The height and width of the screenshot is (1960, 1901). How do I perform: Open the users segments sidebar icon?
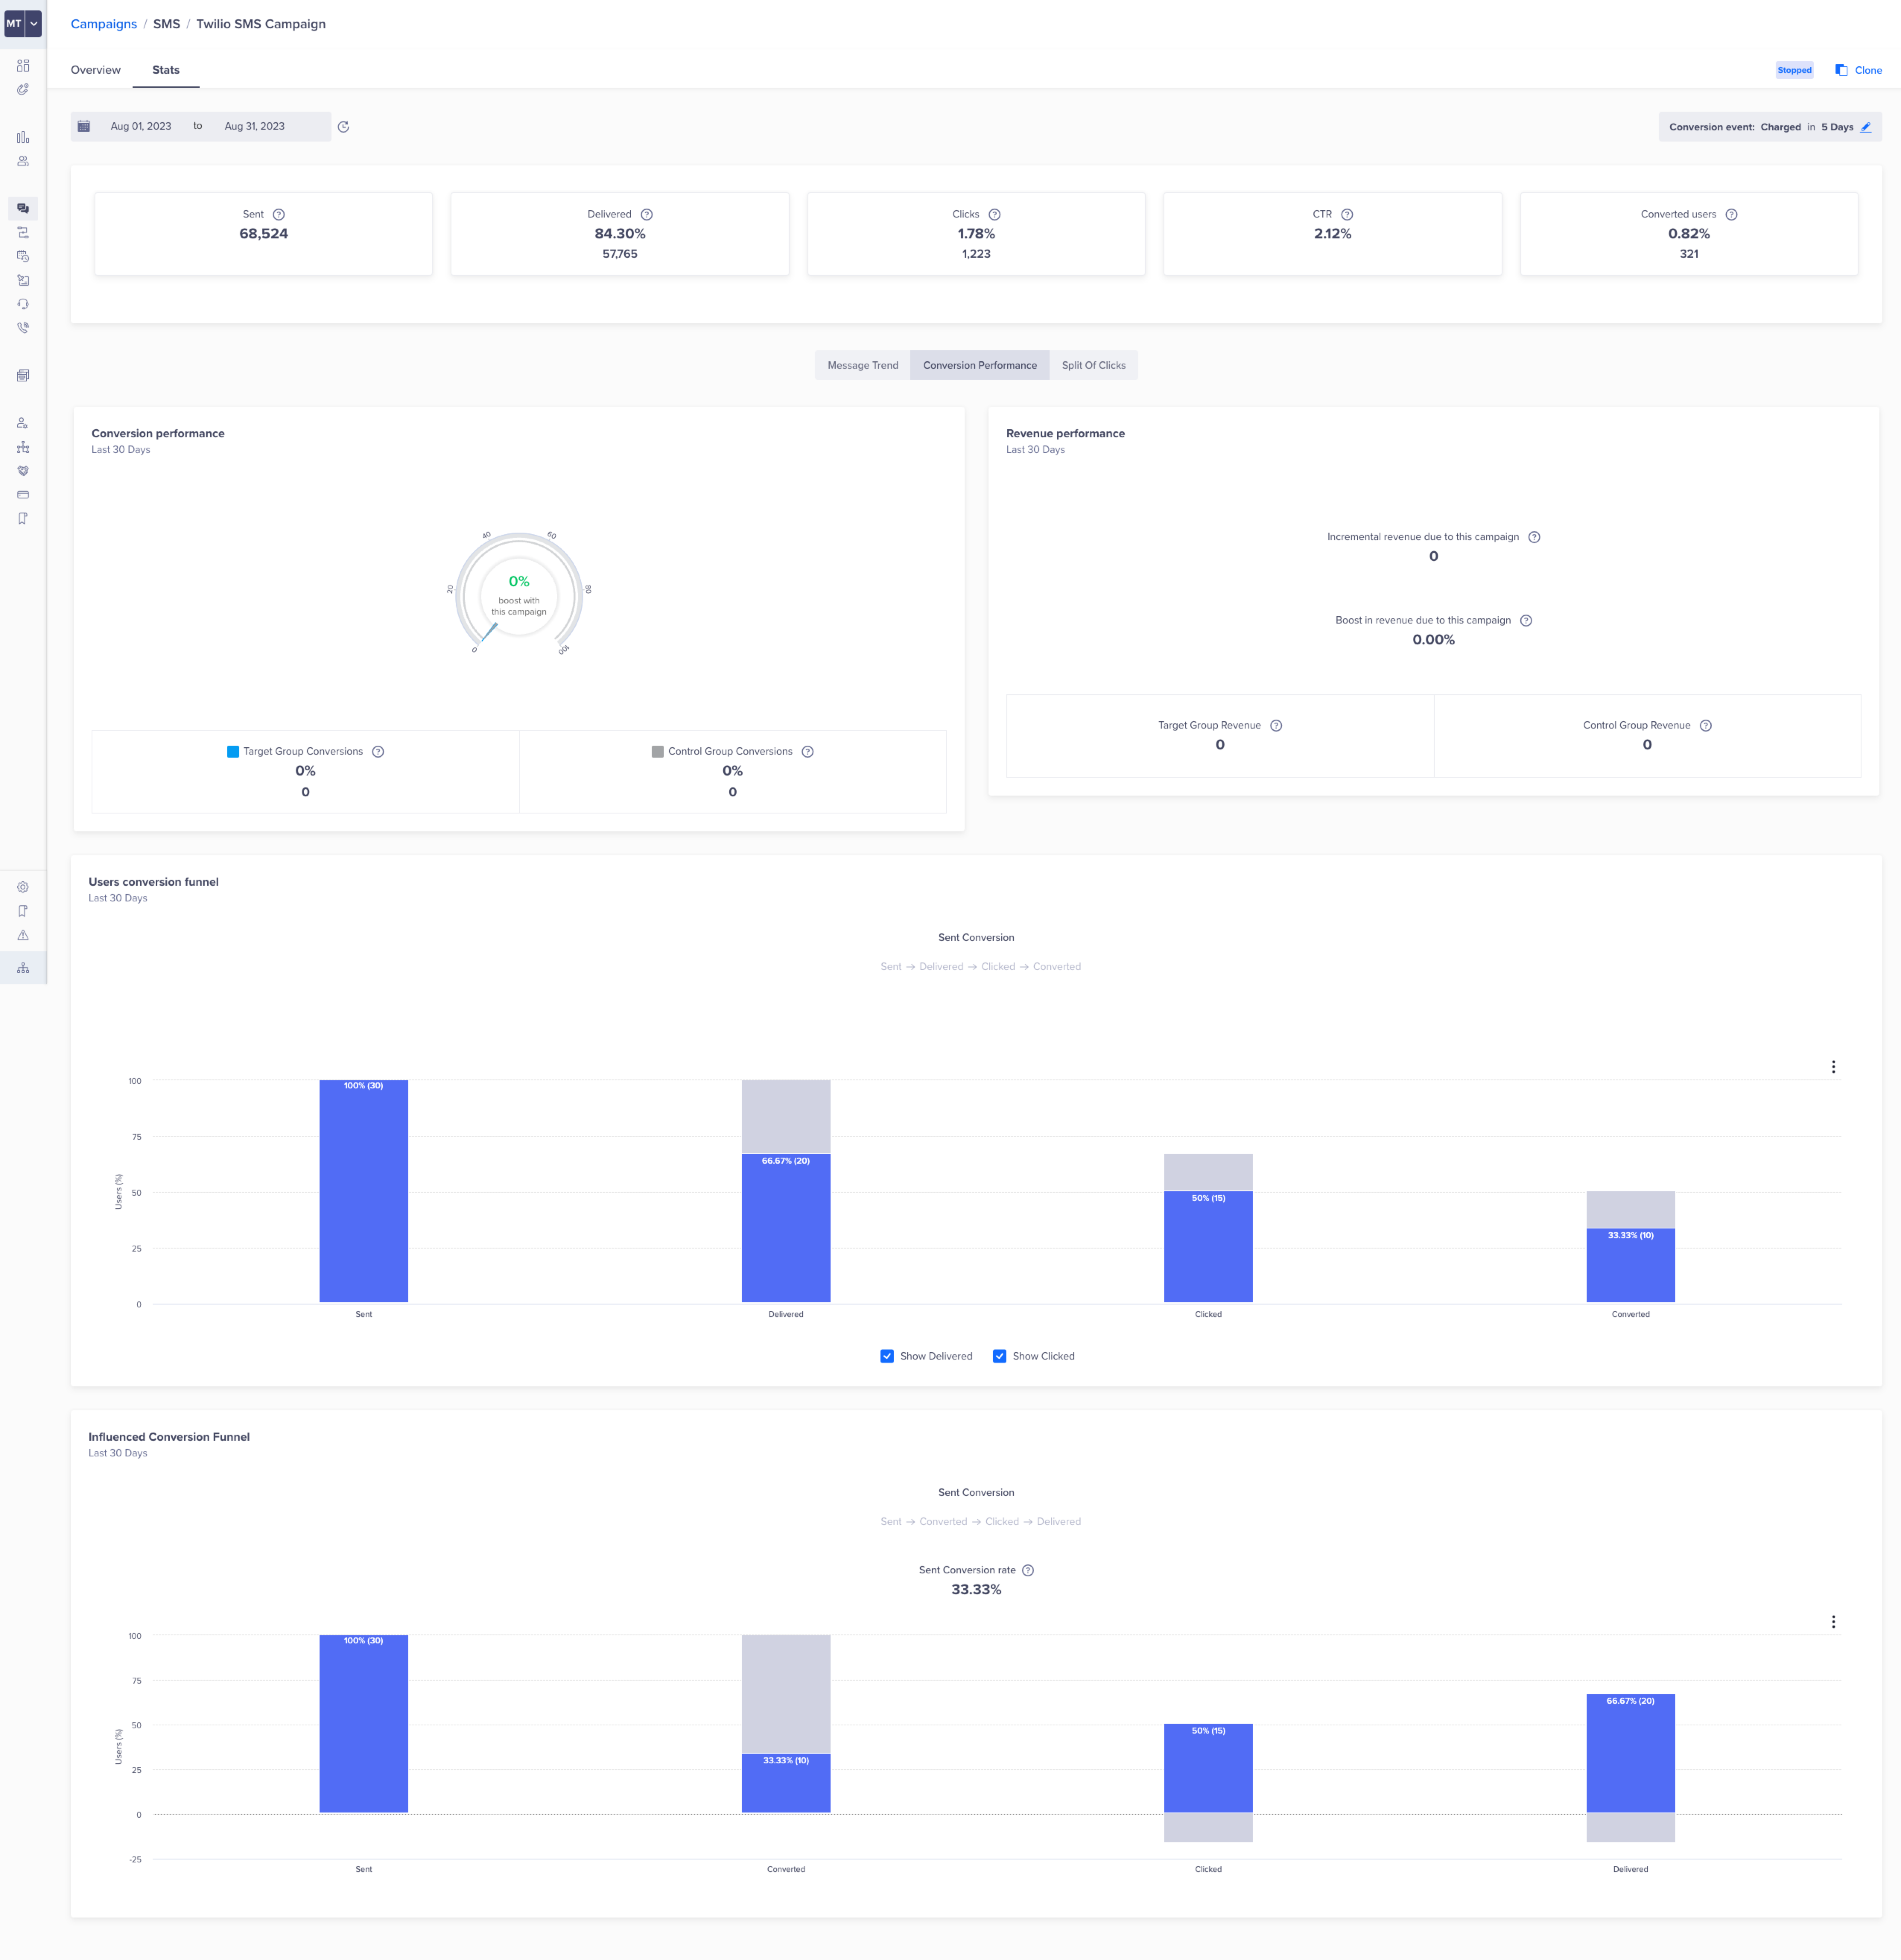click(23, 161)
